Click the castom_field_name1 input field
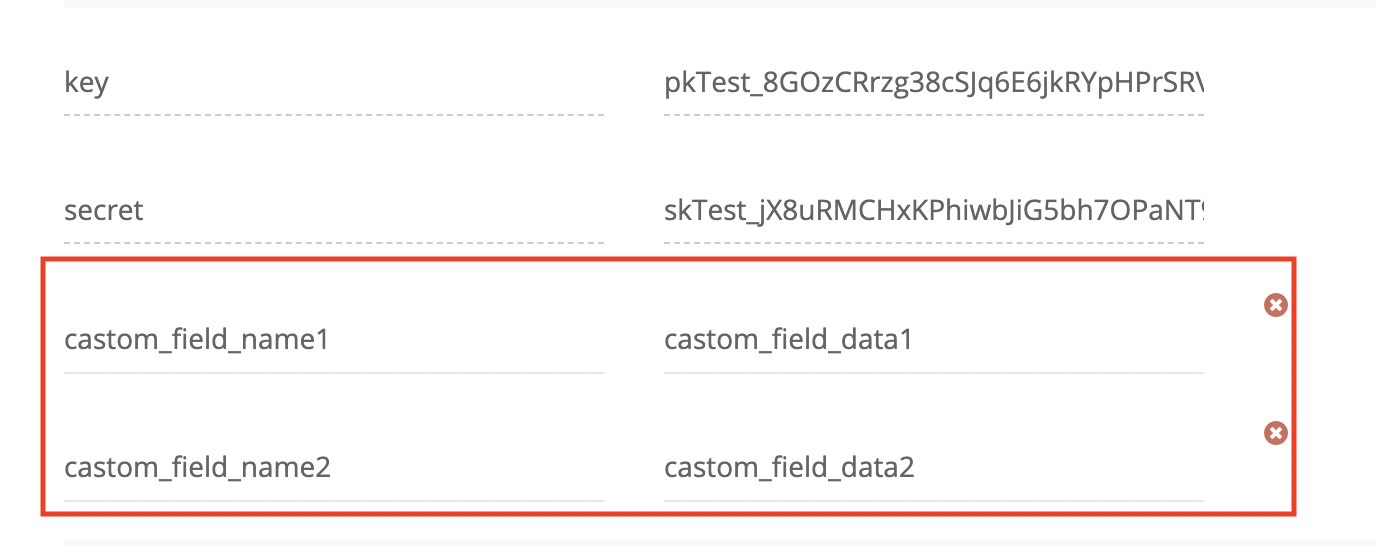1376x546 pixels. (334, 341)
